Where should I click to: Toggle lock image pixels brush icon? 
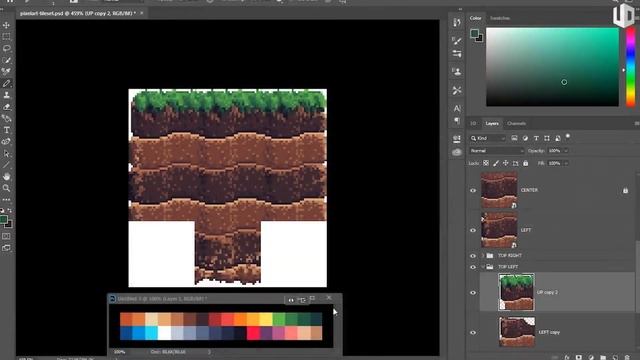pyautogui.click(x=496, y=163)
